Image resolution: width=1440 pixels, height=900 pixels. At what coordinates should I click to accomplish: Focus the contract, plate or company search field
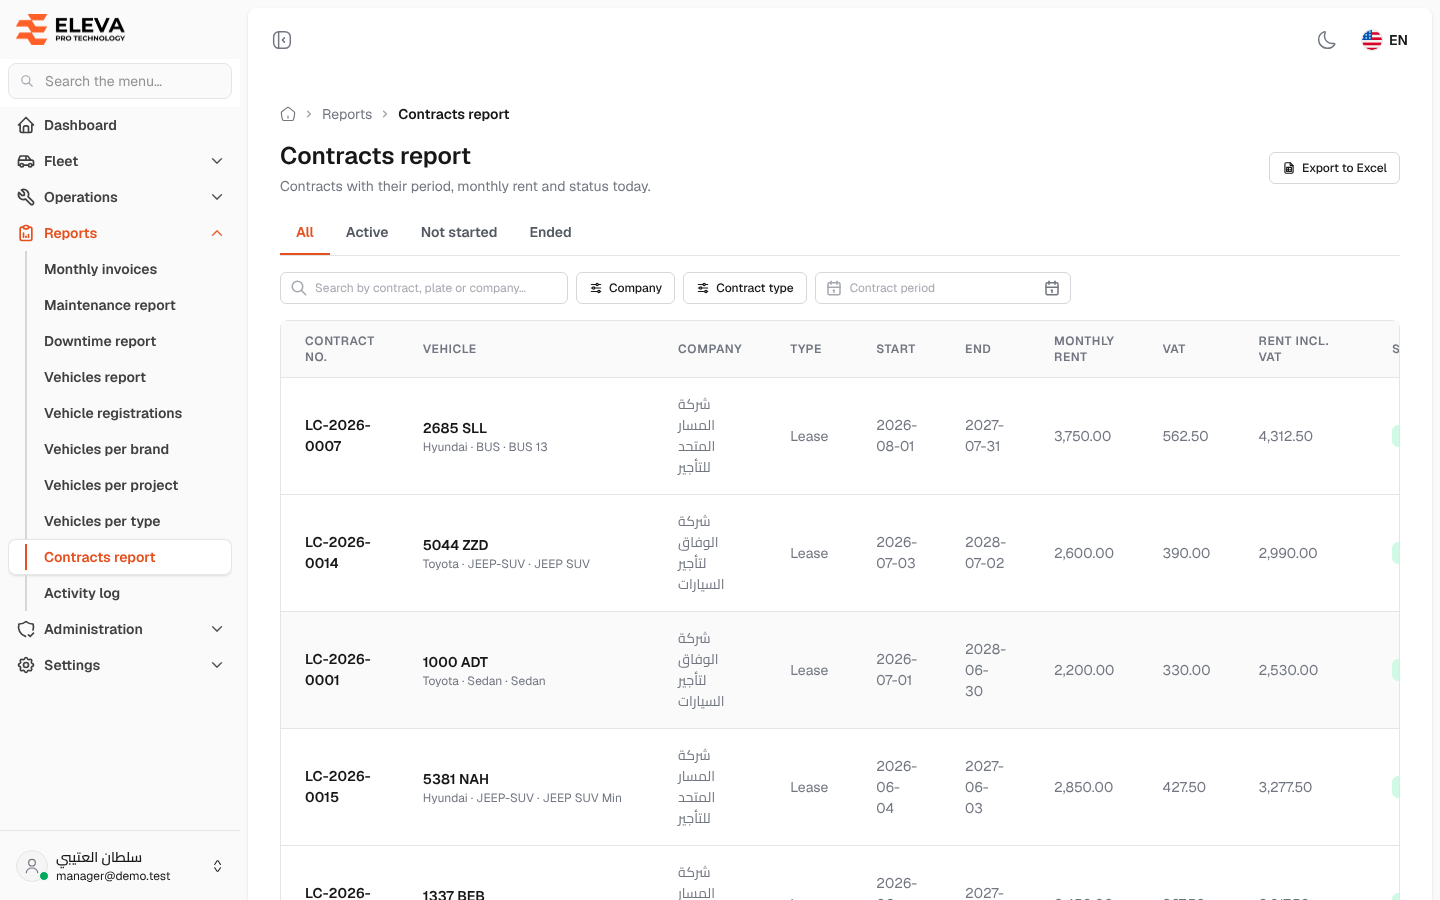[x=424, y=288]
